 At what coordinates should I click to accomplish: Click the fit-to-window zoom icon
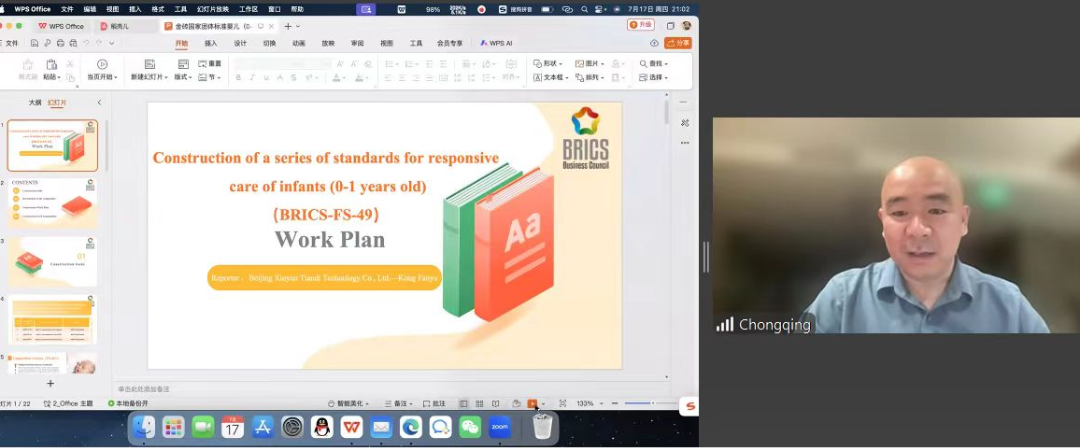pyautogui.click(x=562, y=404)
